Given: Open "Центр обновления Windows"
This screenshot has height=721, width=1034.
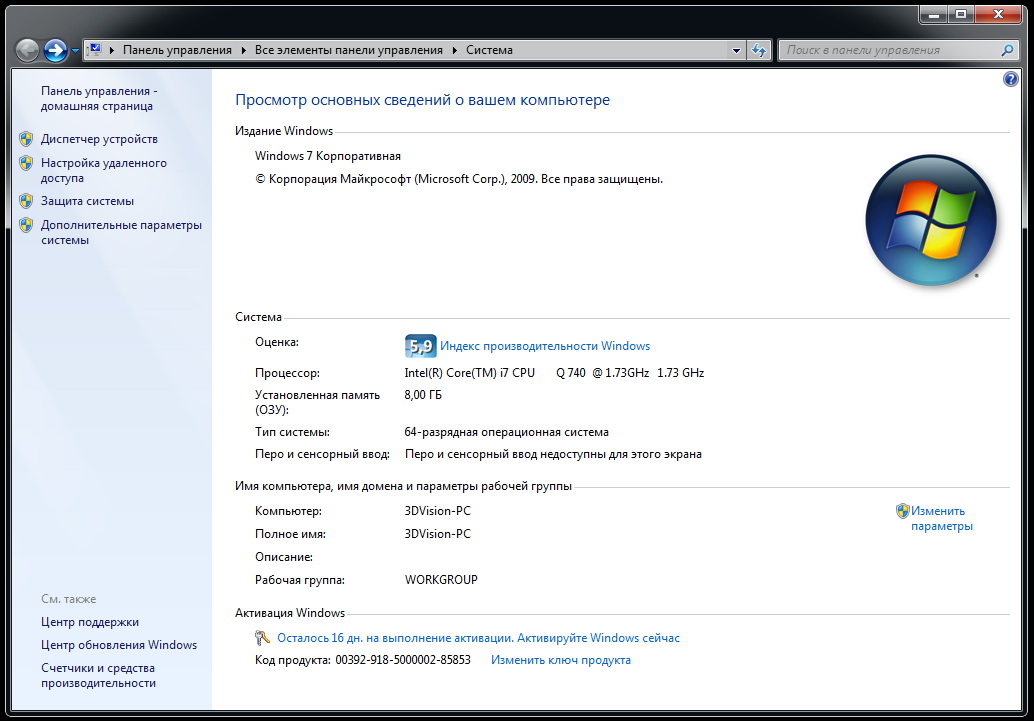Looking at the screenshot, I should coord(119,645).
